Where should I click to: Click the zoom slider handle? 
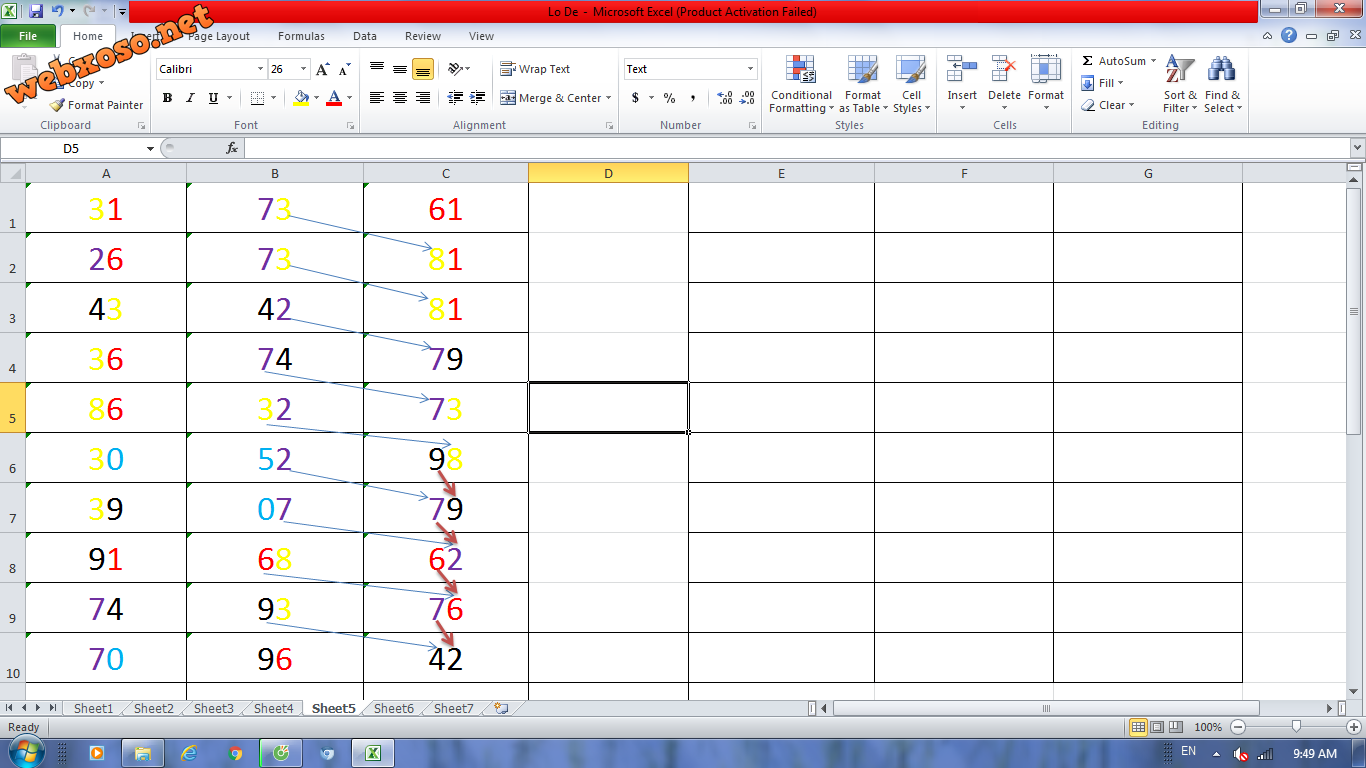[x=1296, y=727]
